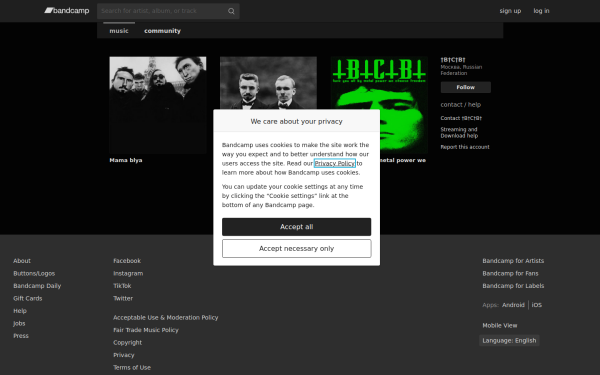Open Bandcamp for Fans
The image size is (600, 375).
510,274
